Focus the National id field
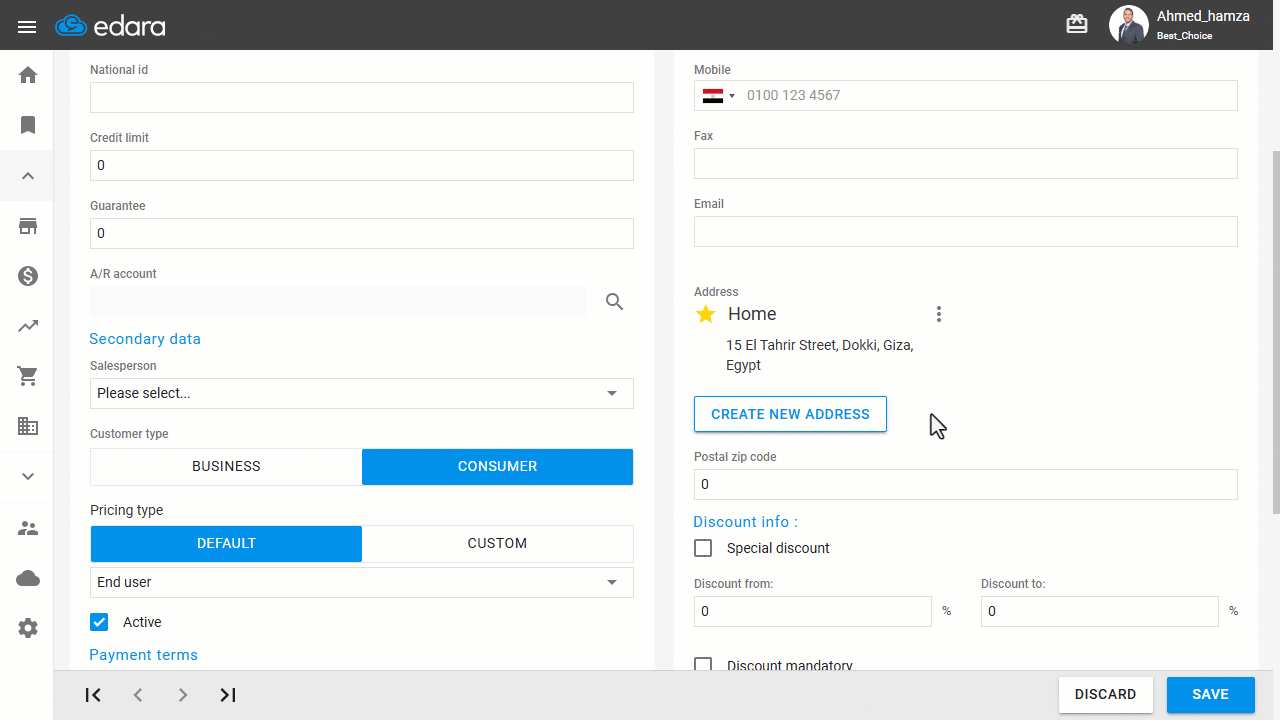 click(x=362, y=97)
